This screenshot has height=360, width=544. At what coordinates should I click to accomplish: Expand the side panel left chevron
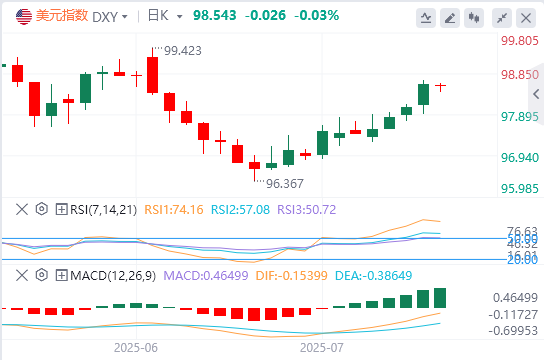[536, 94]
